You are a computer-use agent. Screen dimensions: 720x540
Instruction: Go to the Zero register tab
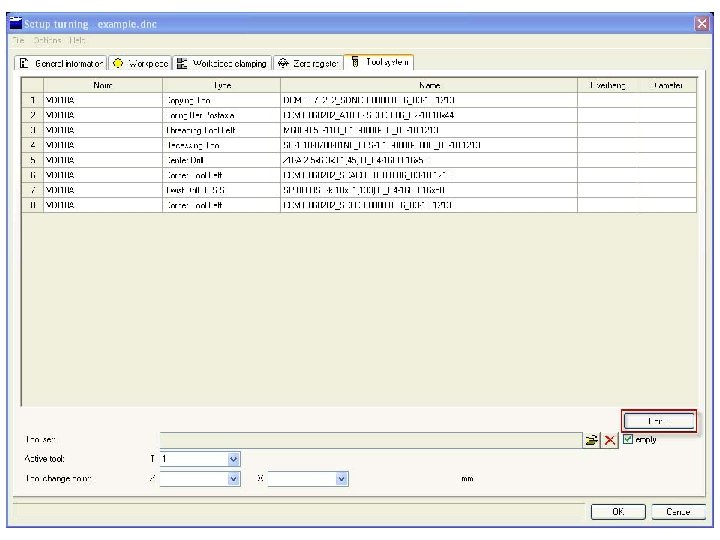[x=309, y=63]
